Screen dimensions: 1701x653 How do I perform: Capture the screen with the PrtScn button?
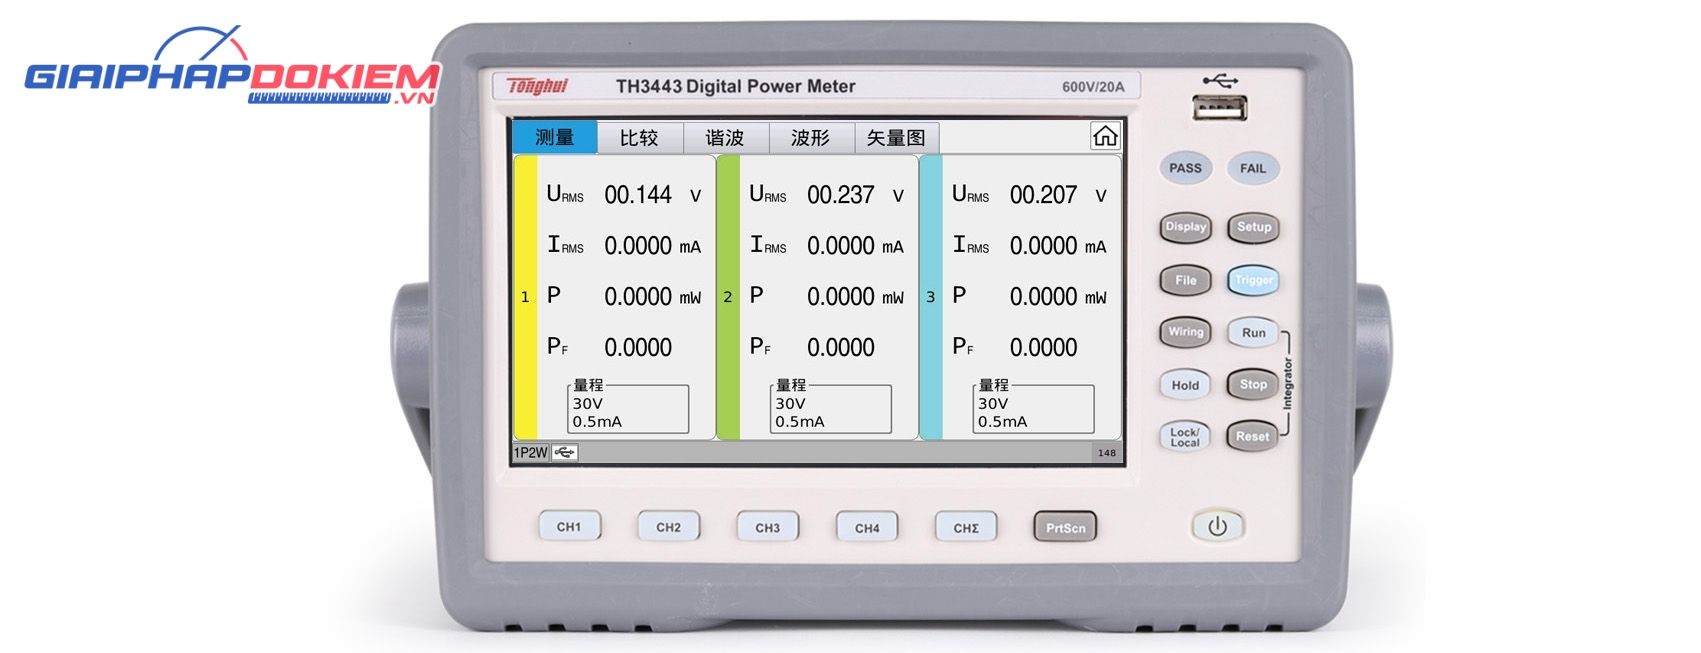click(1065, 527)
